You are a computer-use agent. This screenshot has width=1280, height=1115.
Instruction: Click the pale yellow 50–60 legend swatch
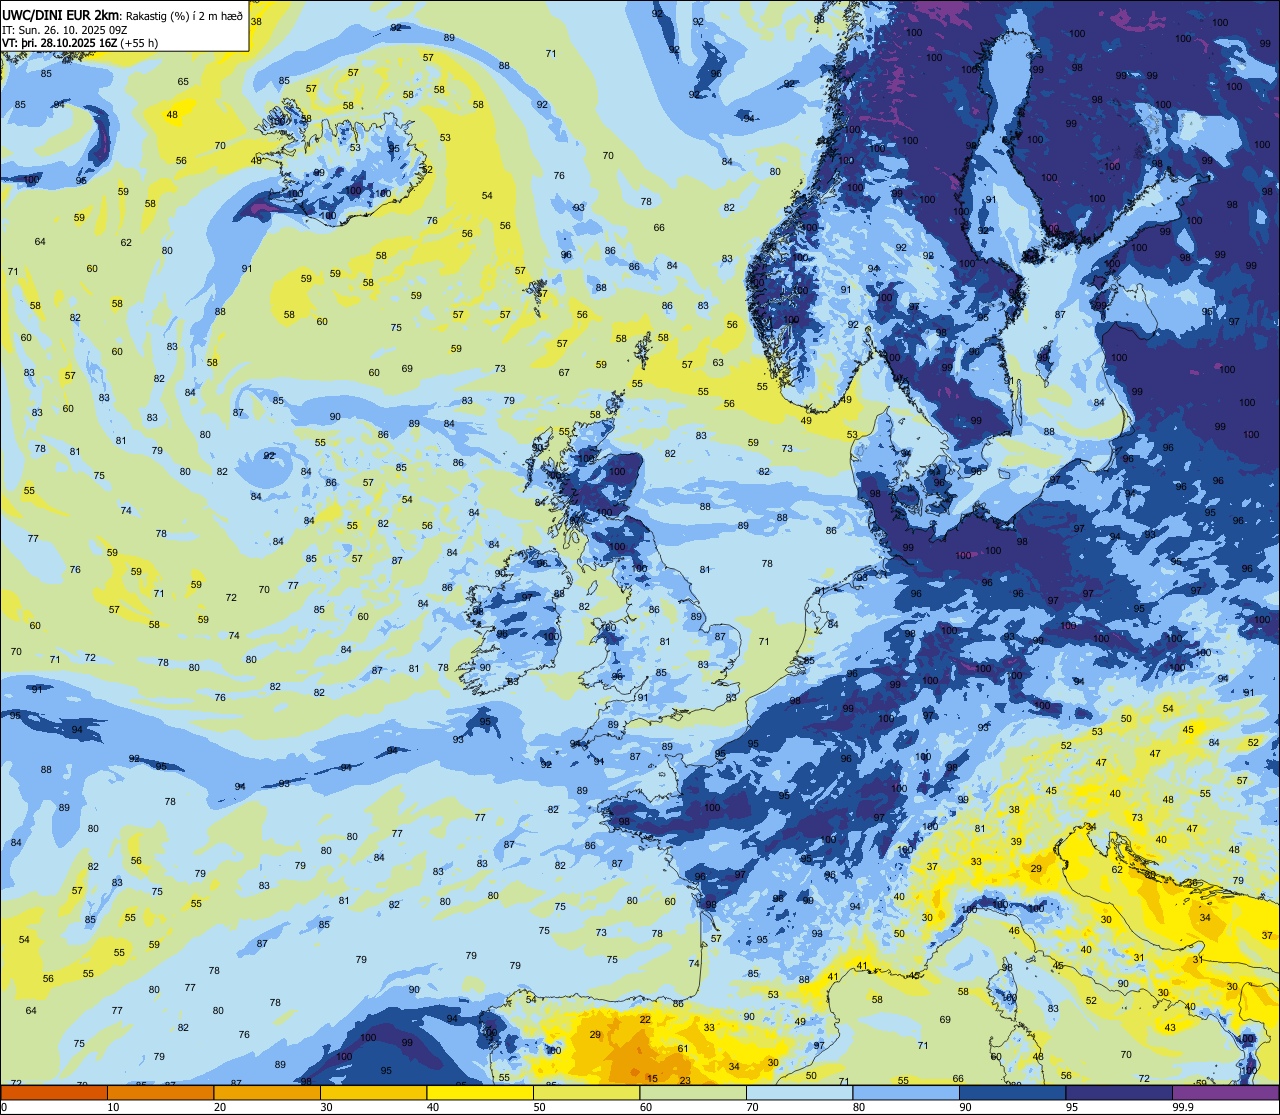point(586,1092)
